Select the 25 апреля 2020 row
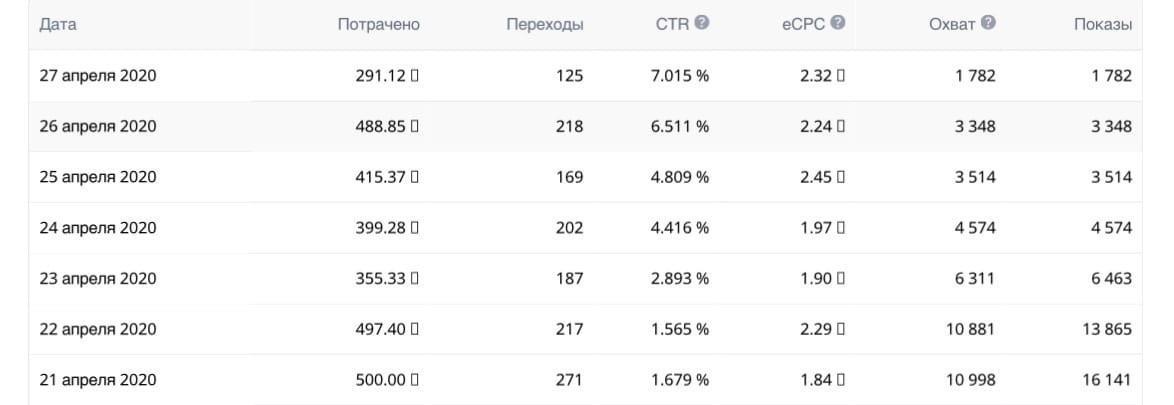This screenshot has width=1174, height=405. 98,177
